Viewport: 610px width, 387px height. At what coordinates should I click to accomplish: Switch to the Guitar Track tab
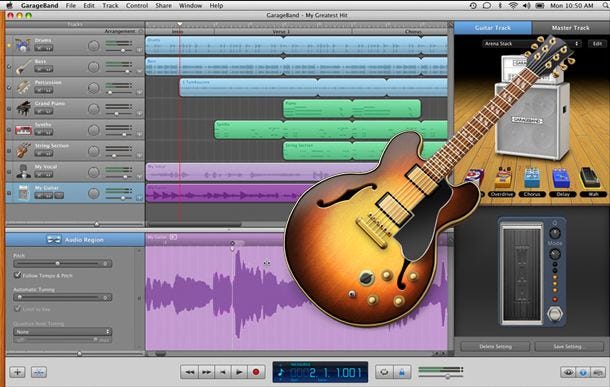pyautogui.click(x=493, y=28)
